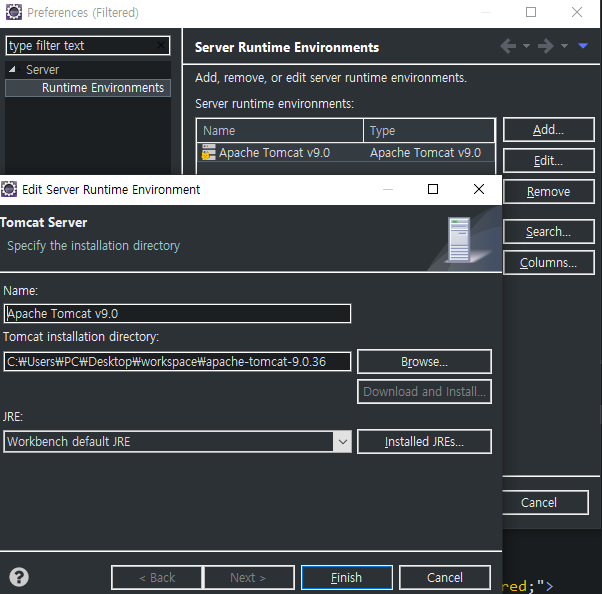This screenshot has width=602, height=594.
Task: Click the Name column header
Action: [x=280, y=131]
